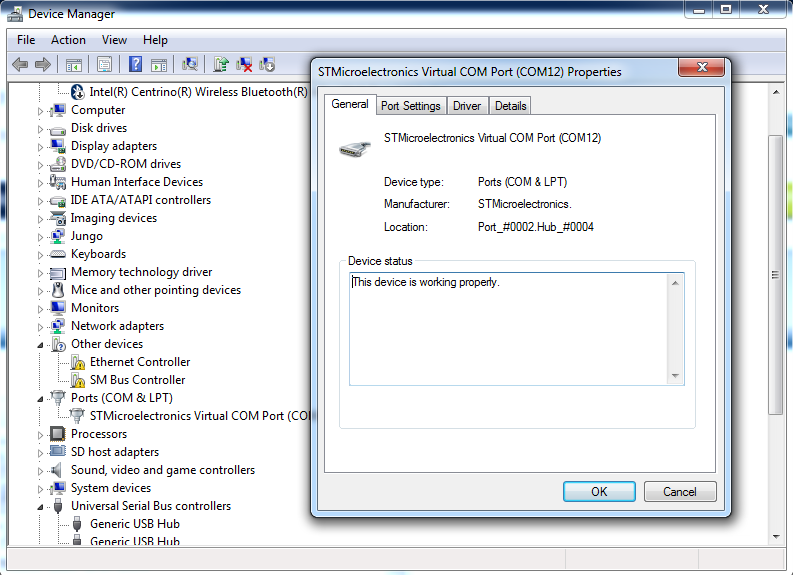This screenshot has height=575, width=793.
Task: Open the Help menu
Action: click(x=155, y=40)
